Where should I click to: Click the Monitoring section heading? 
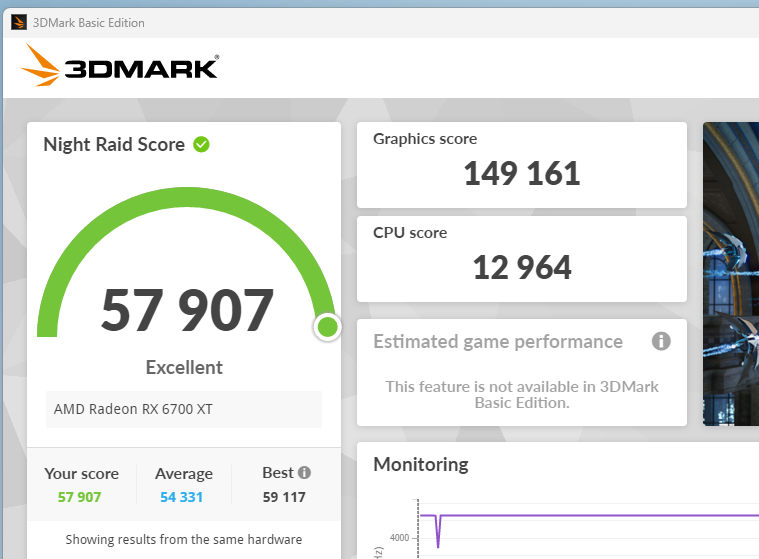(x=421, y=465)
